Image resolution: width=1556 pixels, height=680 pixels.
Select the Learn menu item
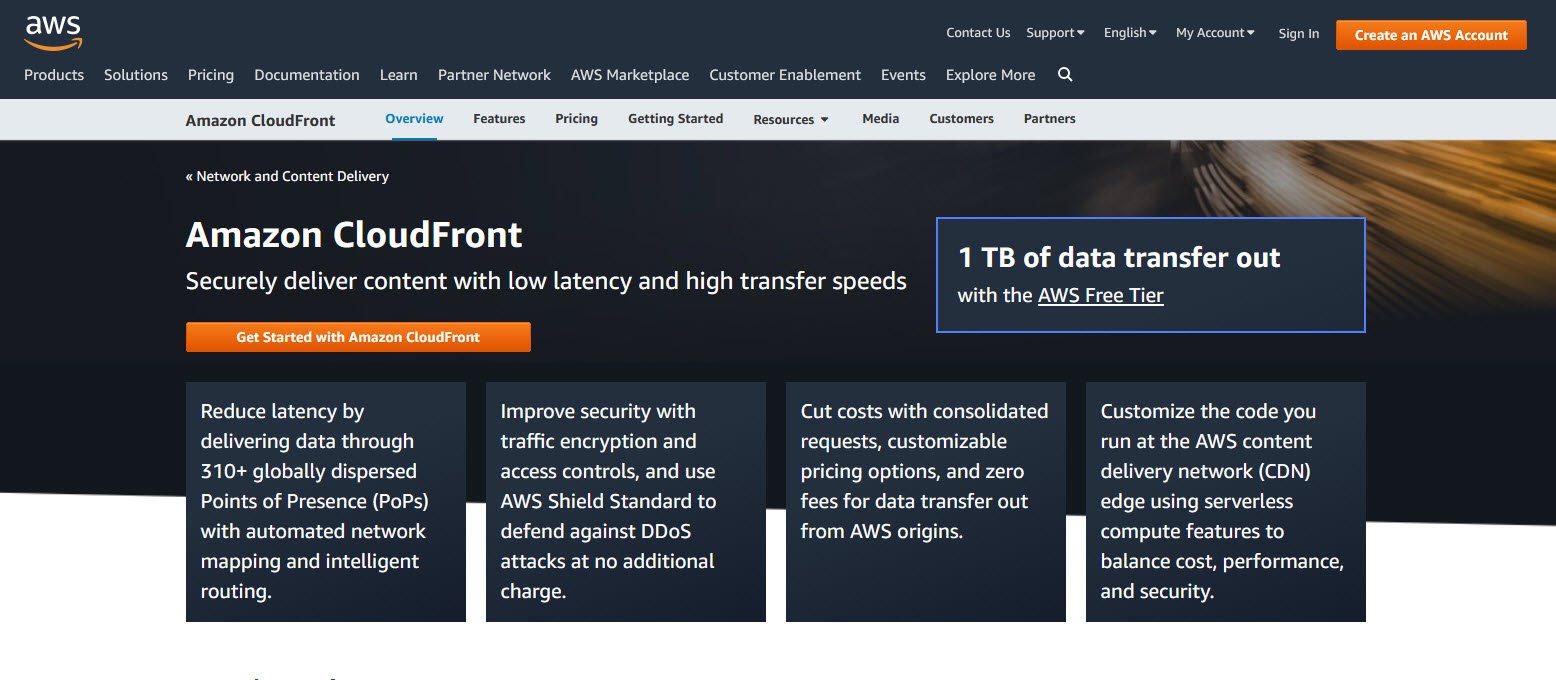point(399,75)
